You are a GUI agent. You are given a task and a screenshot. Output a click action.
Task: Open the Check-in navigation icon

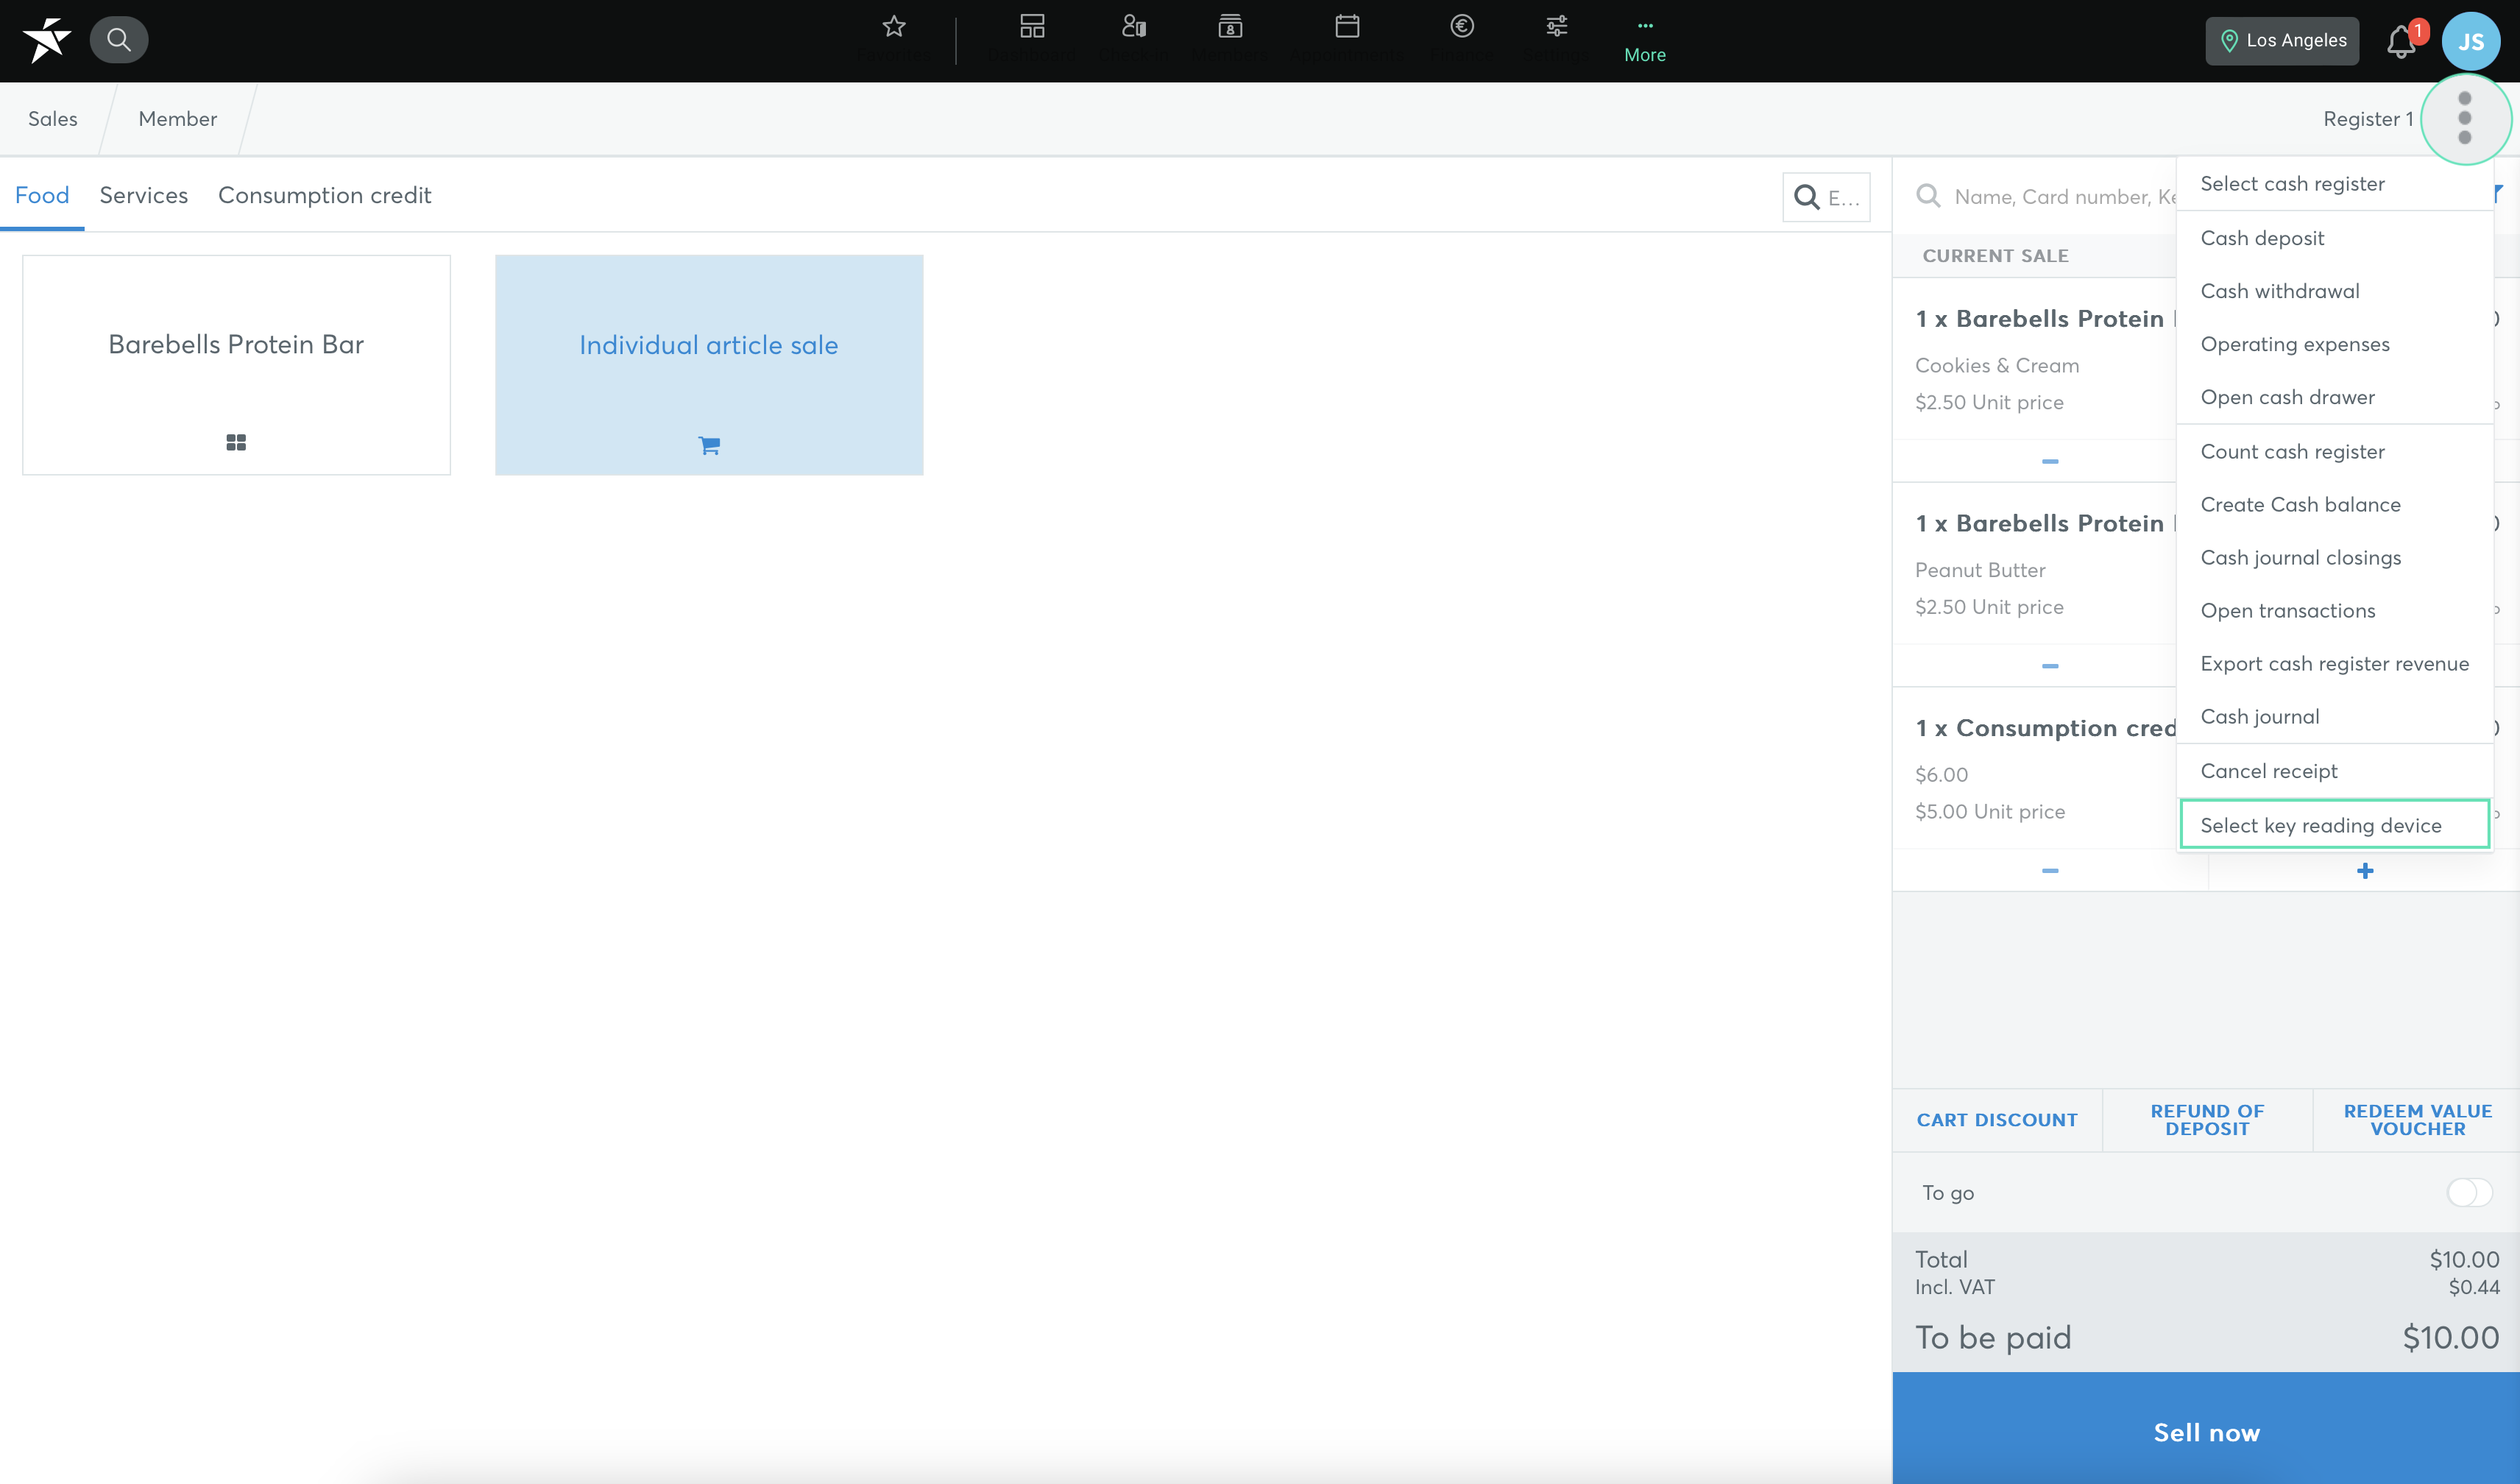1133,27
